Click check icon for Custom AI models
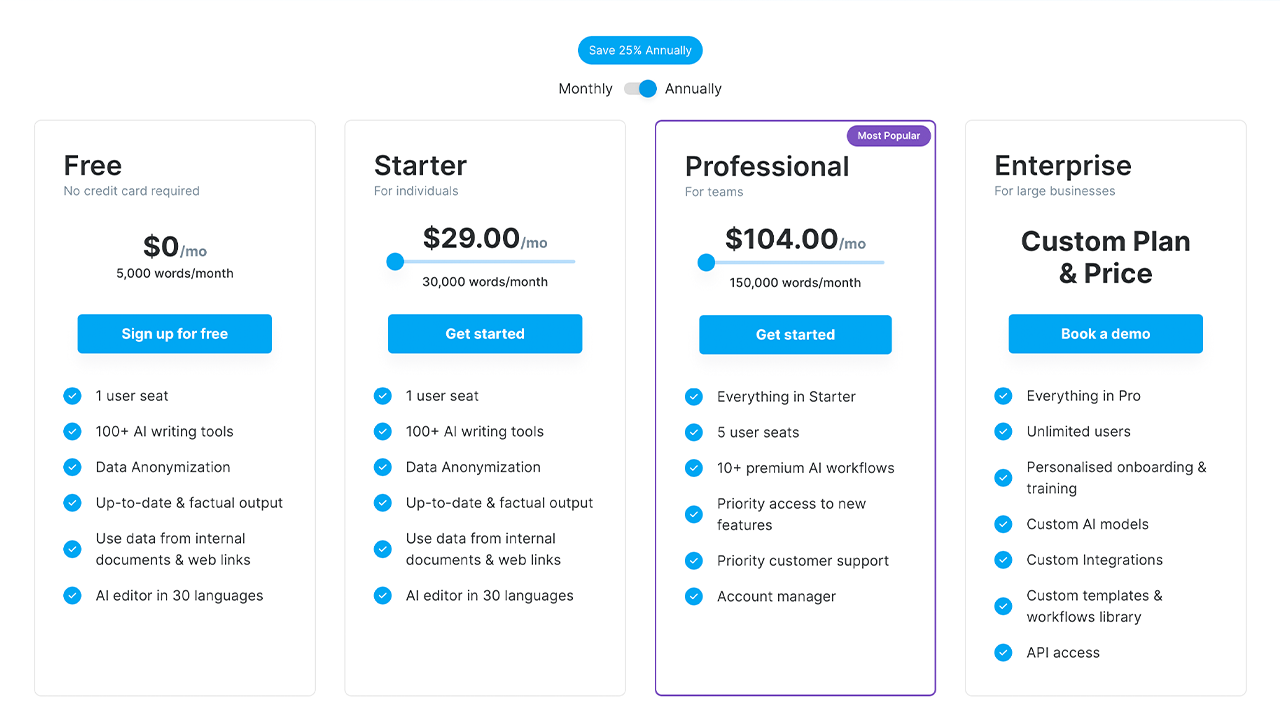The height and width of the screenshot is (720, 1280). click(x=1003, y=524)
